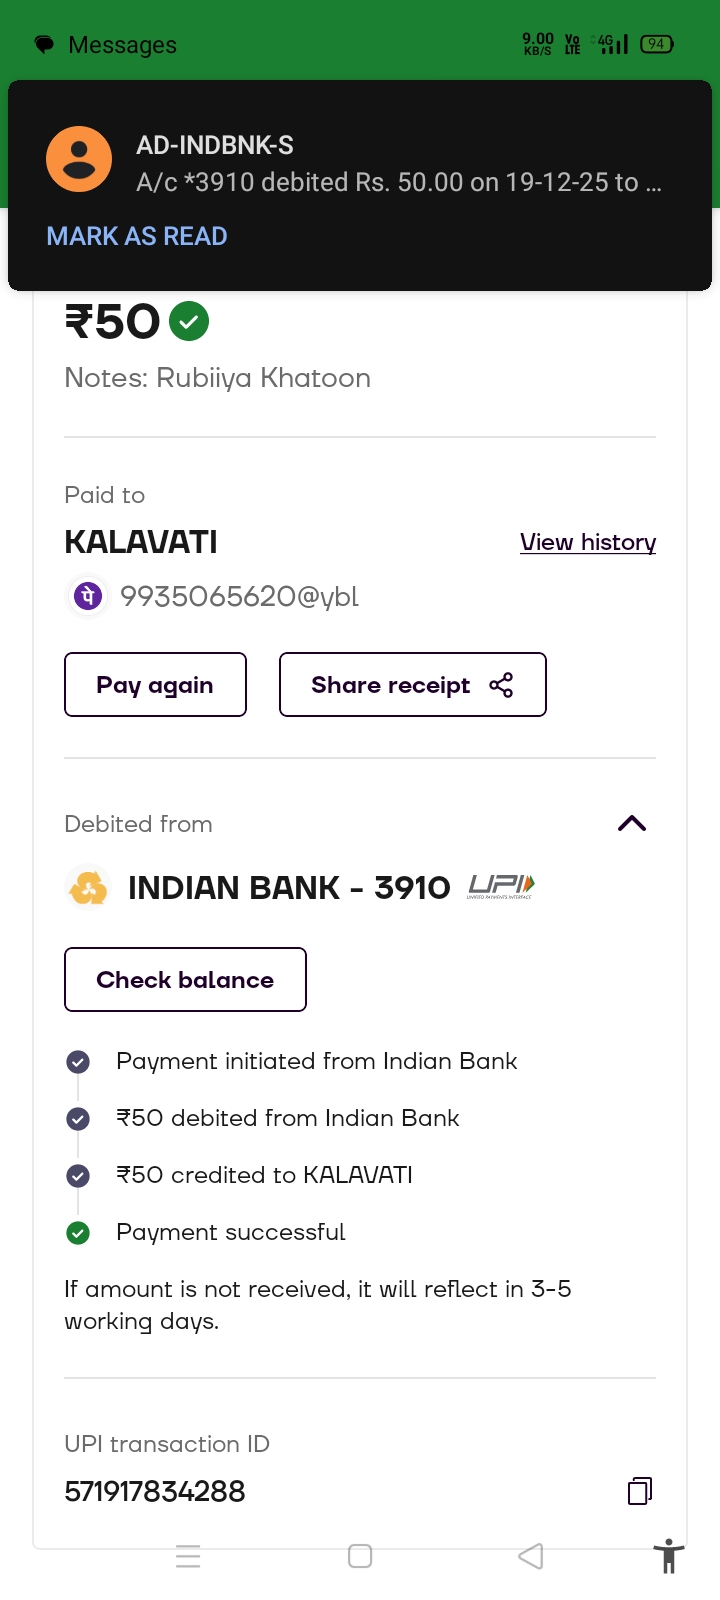Tap the orange AD-INDBNK-S sender avatar
Image resolution: width=720 pixels, height=1600 pixels.
point(79,159)
